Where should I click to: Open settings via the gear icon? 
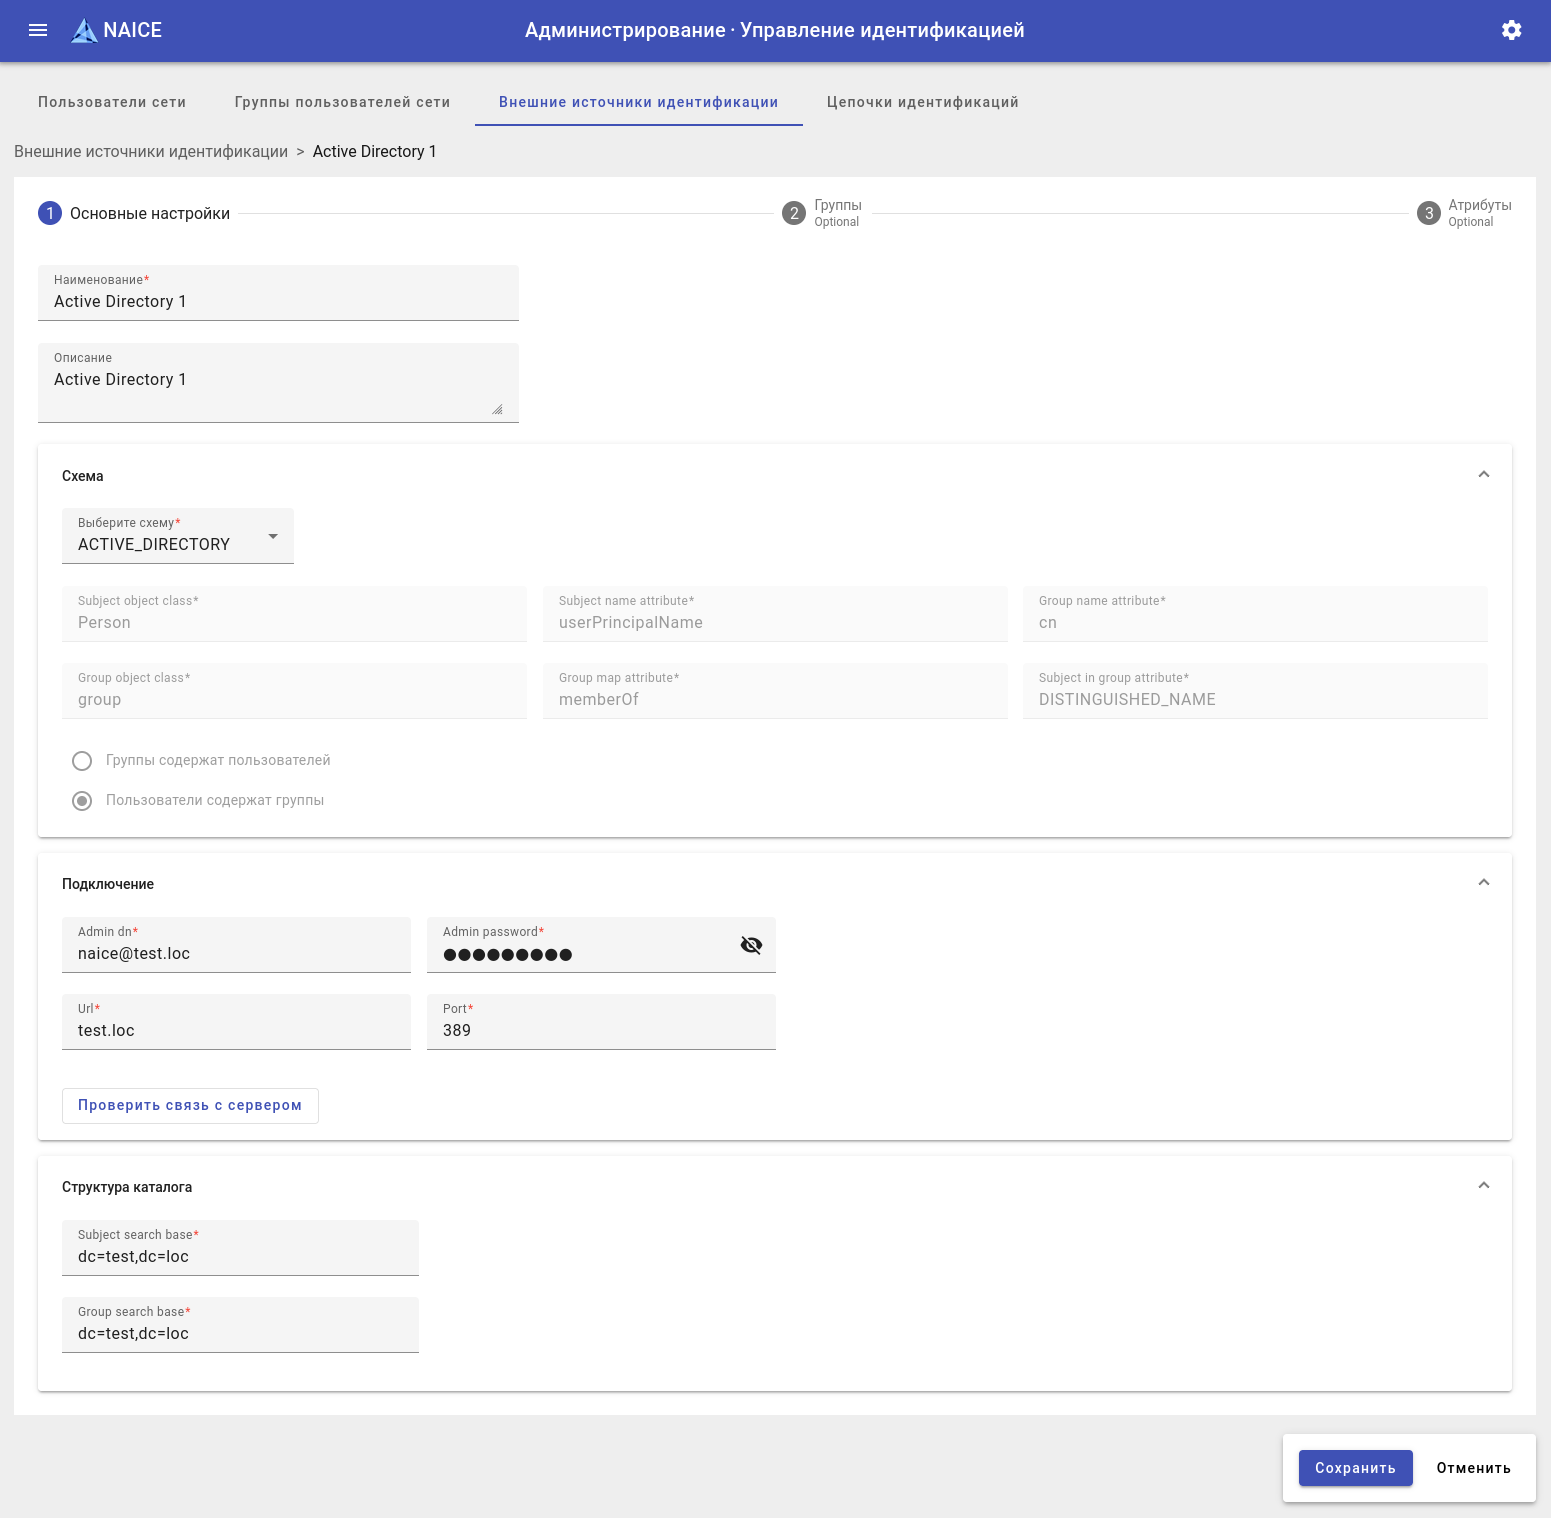click(1511, 30)
